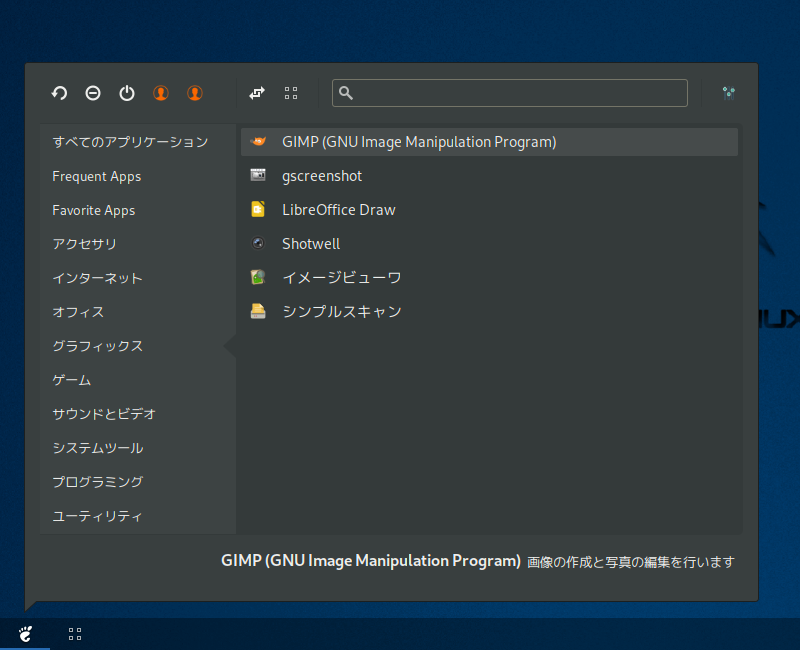Open the grid overview icon in the menu header
This screenshot has height=650, width=800.
(x=291, y=93)
